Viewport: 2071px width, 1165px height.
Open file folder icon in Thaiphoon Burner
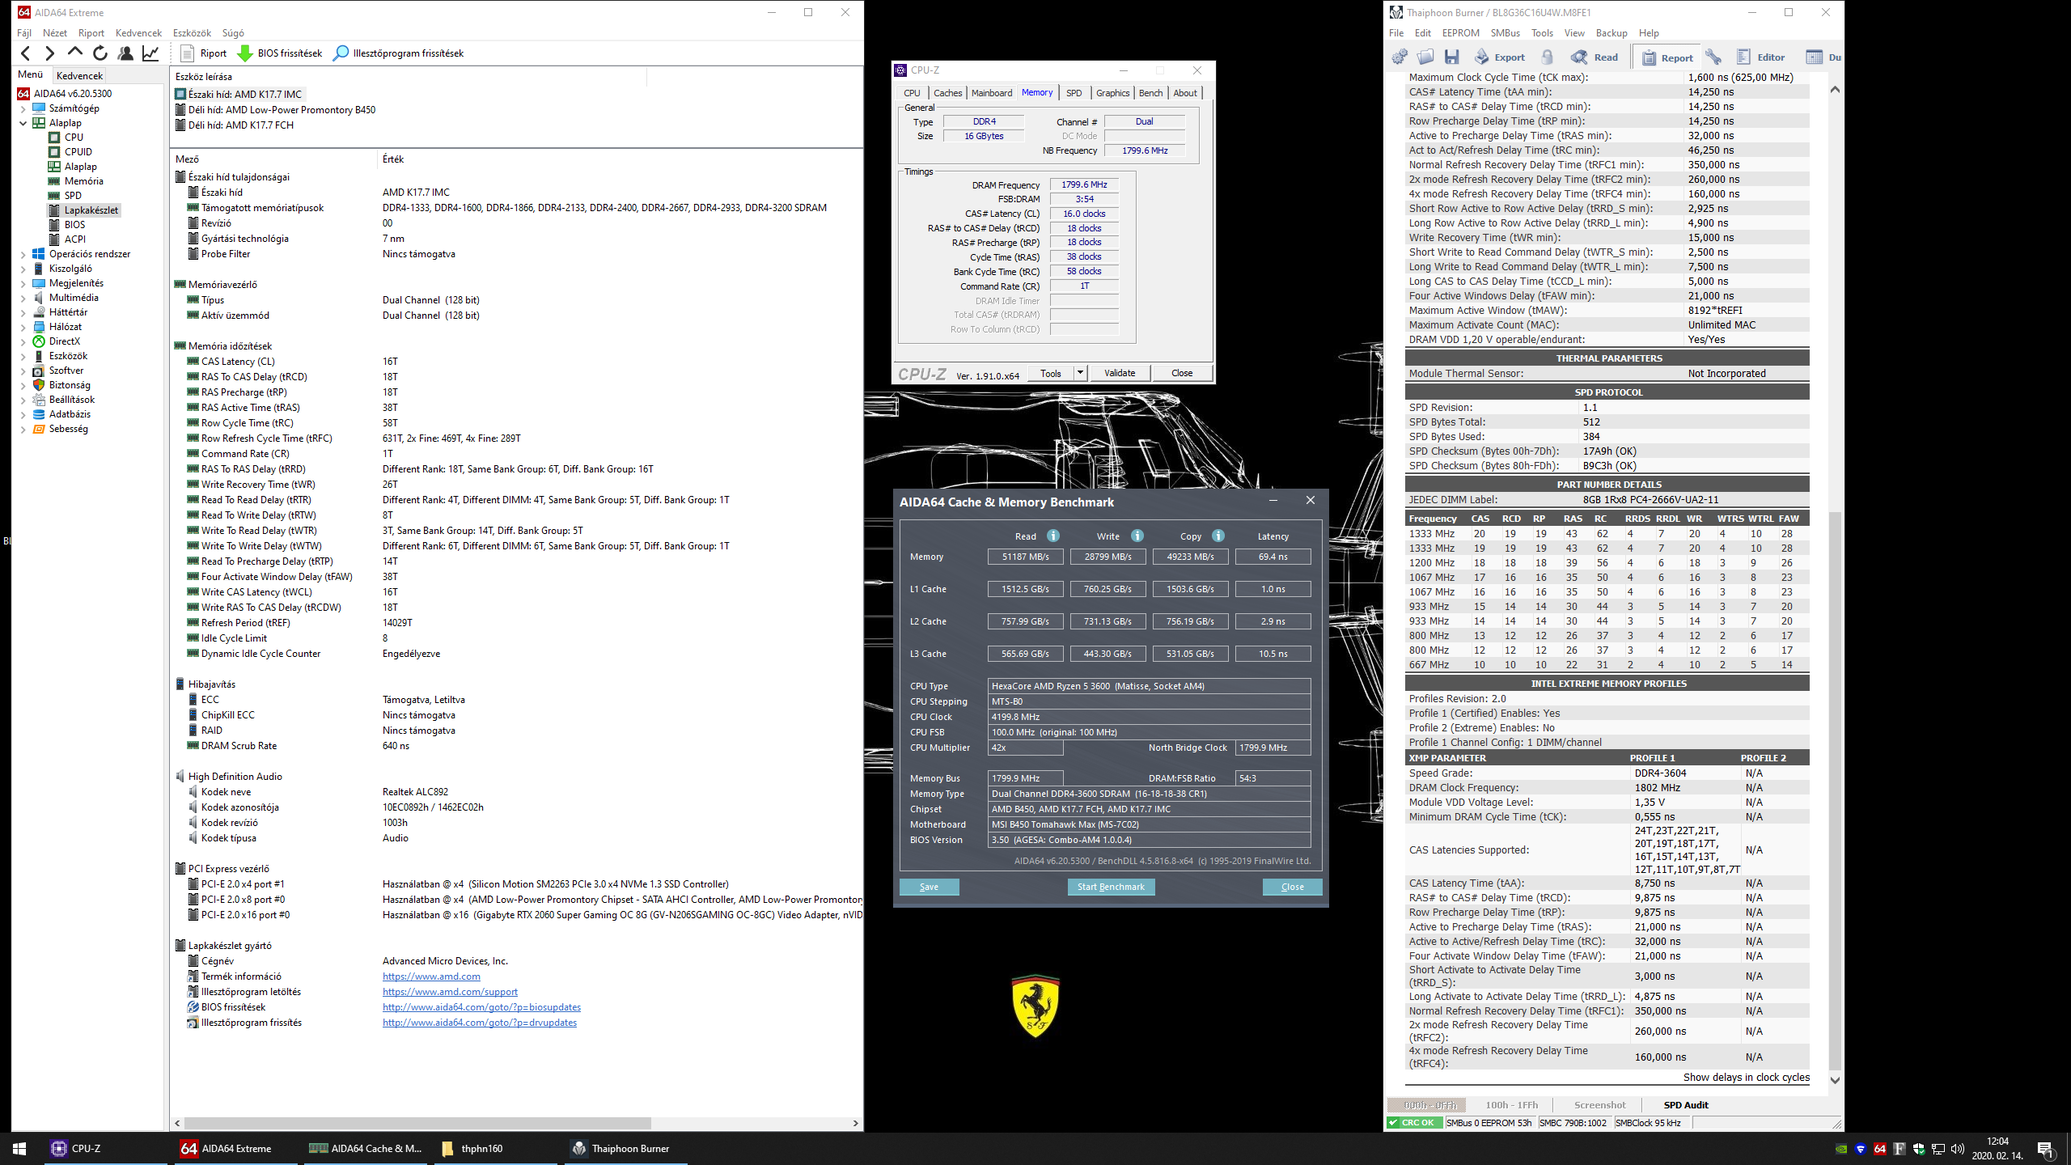[x=1426, y=57]
